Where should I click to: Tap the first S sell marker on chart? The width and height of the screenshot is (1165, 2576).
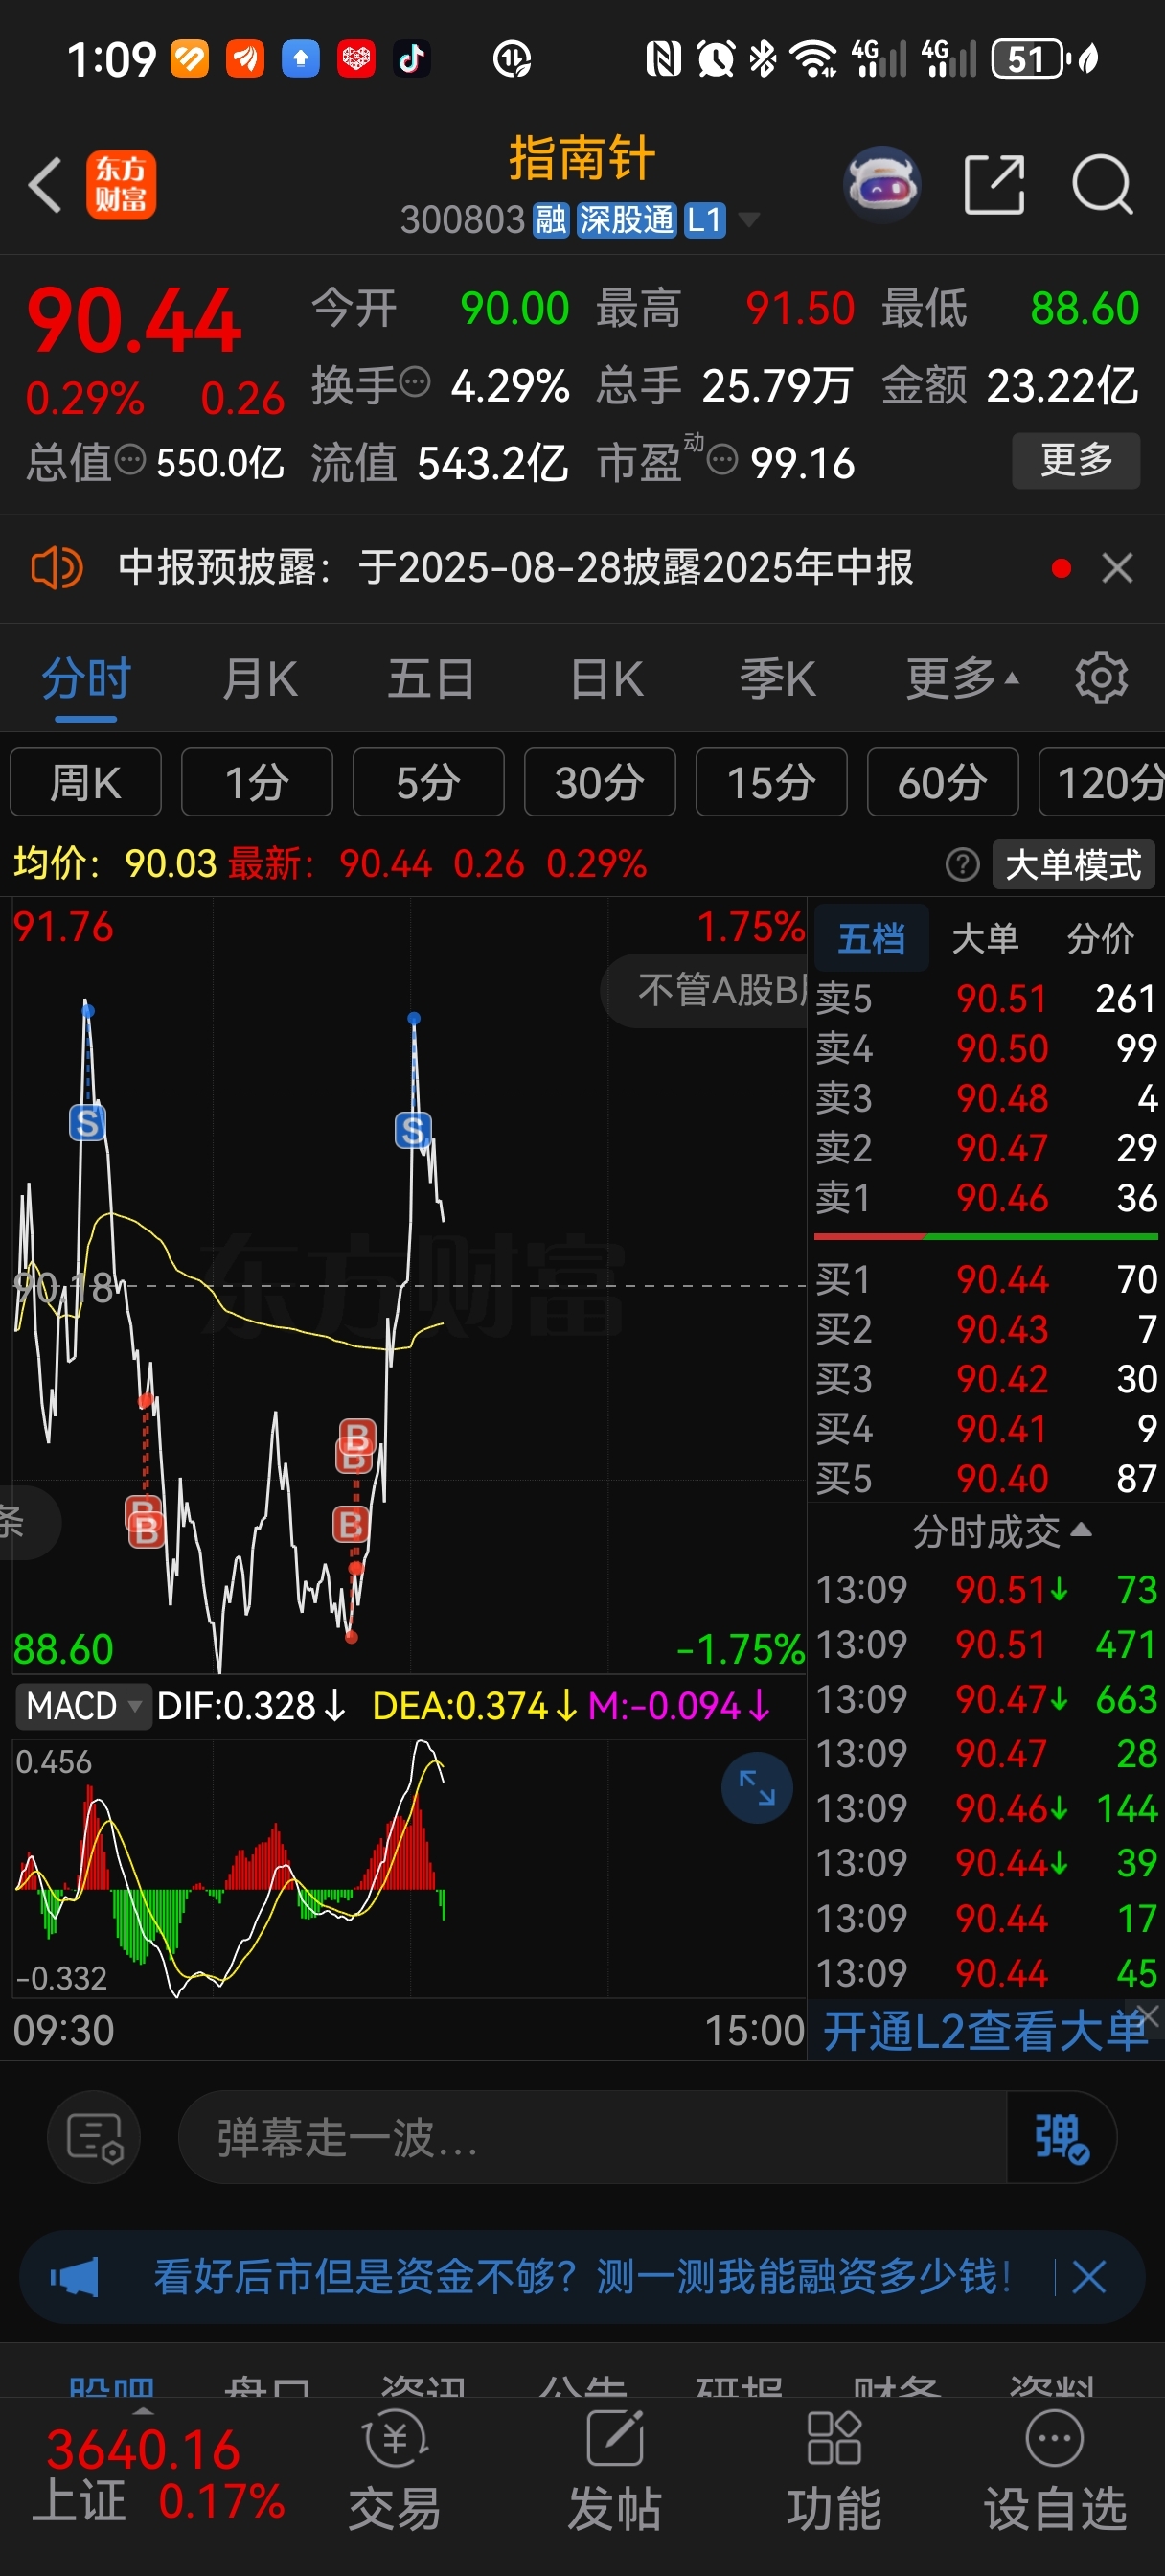[x=87, y=1123]
